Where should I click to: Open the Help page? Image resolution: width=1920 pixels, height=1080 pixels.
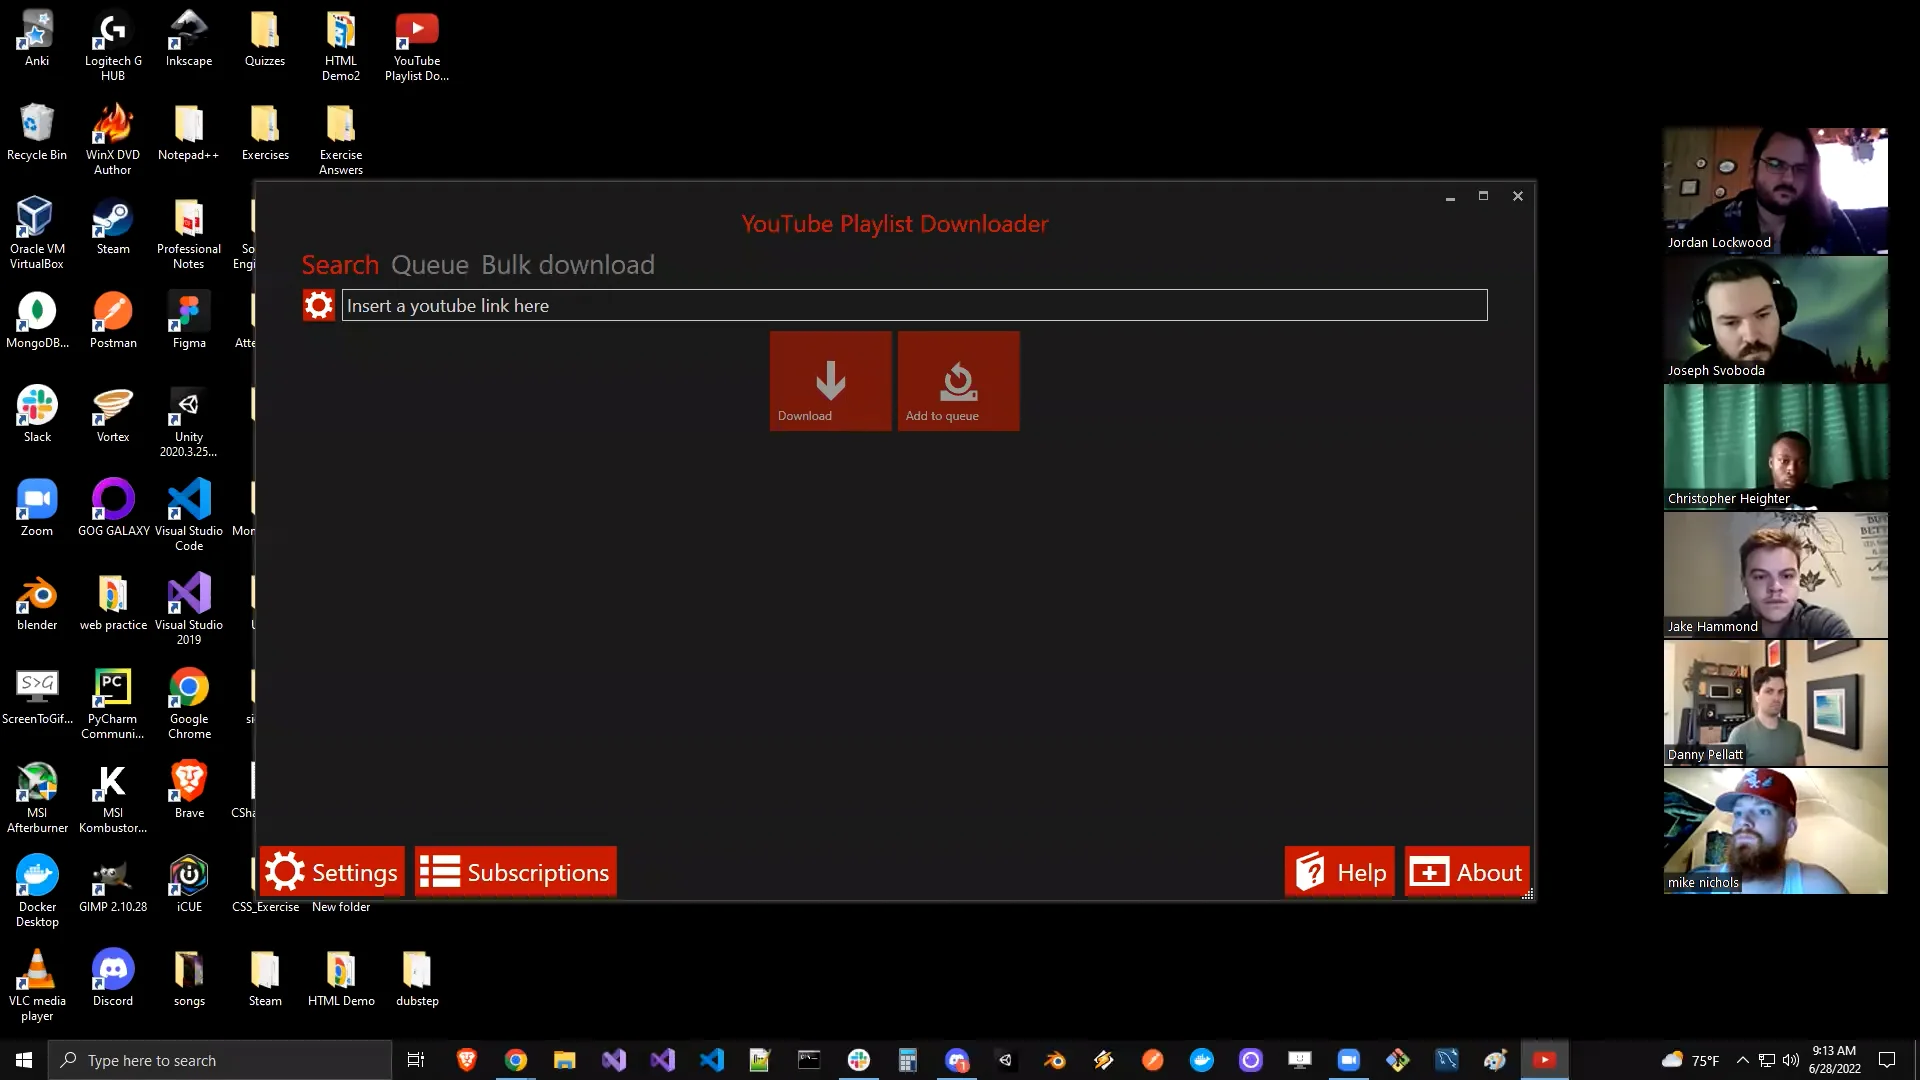point(1339,872)
